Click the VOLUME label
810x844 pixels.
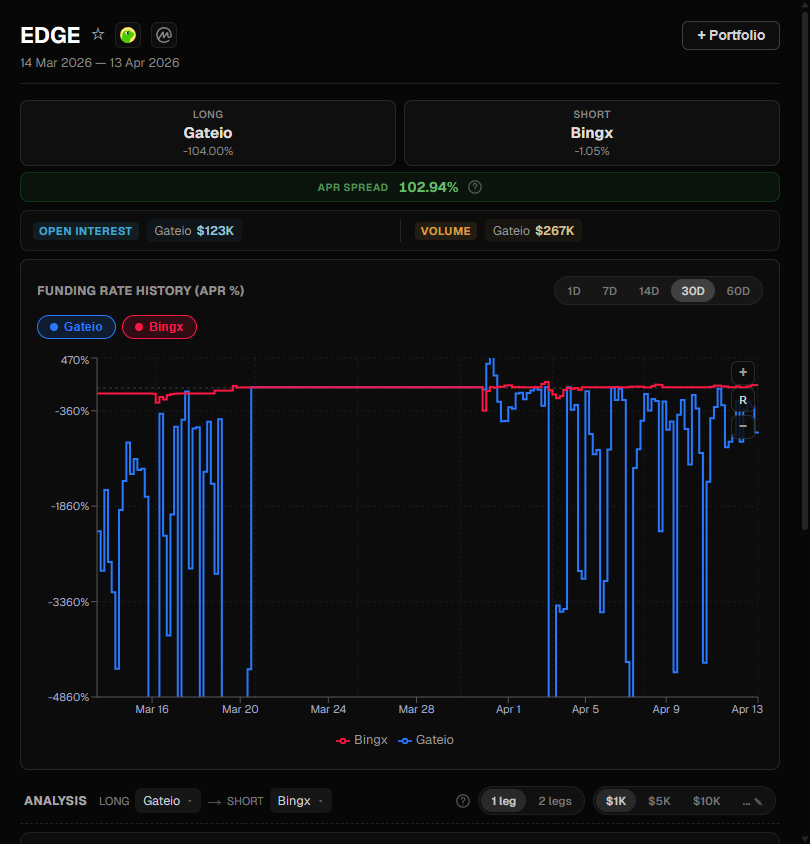click(x=445, y=231)
